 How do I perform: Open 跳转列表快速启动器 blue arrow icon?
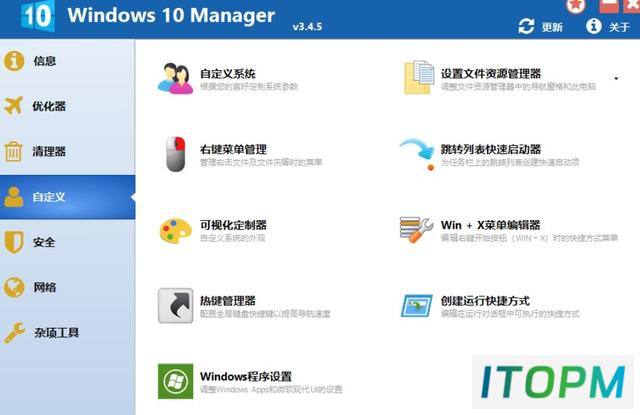coord(417,154)
